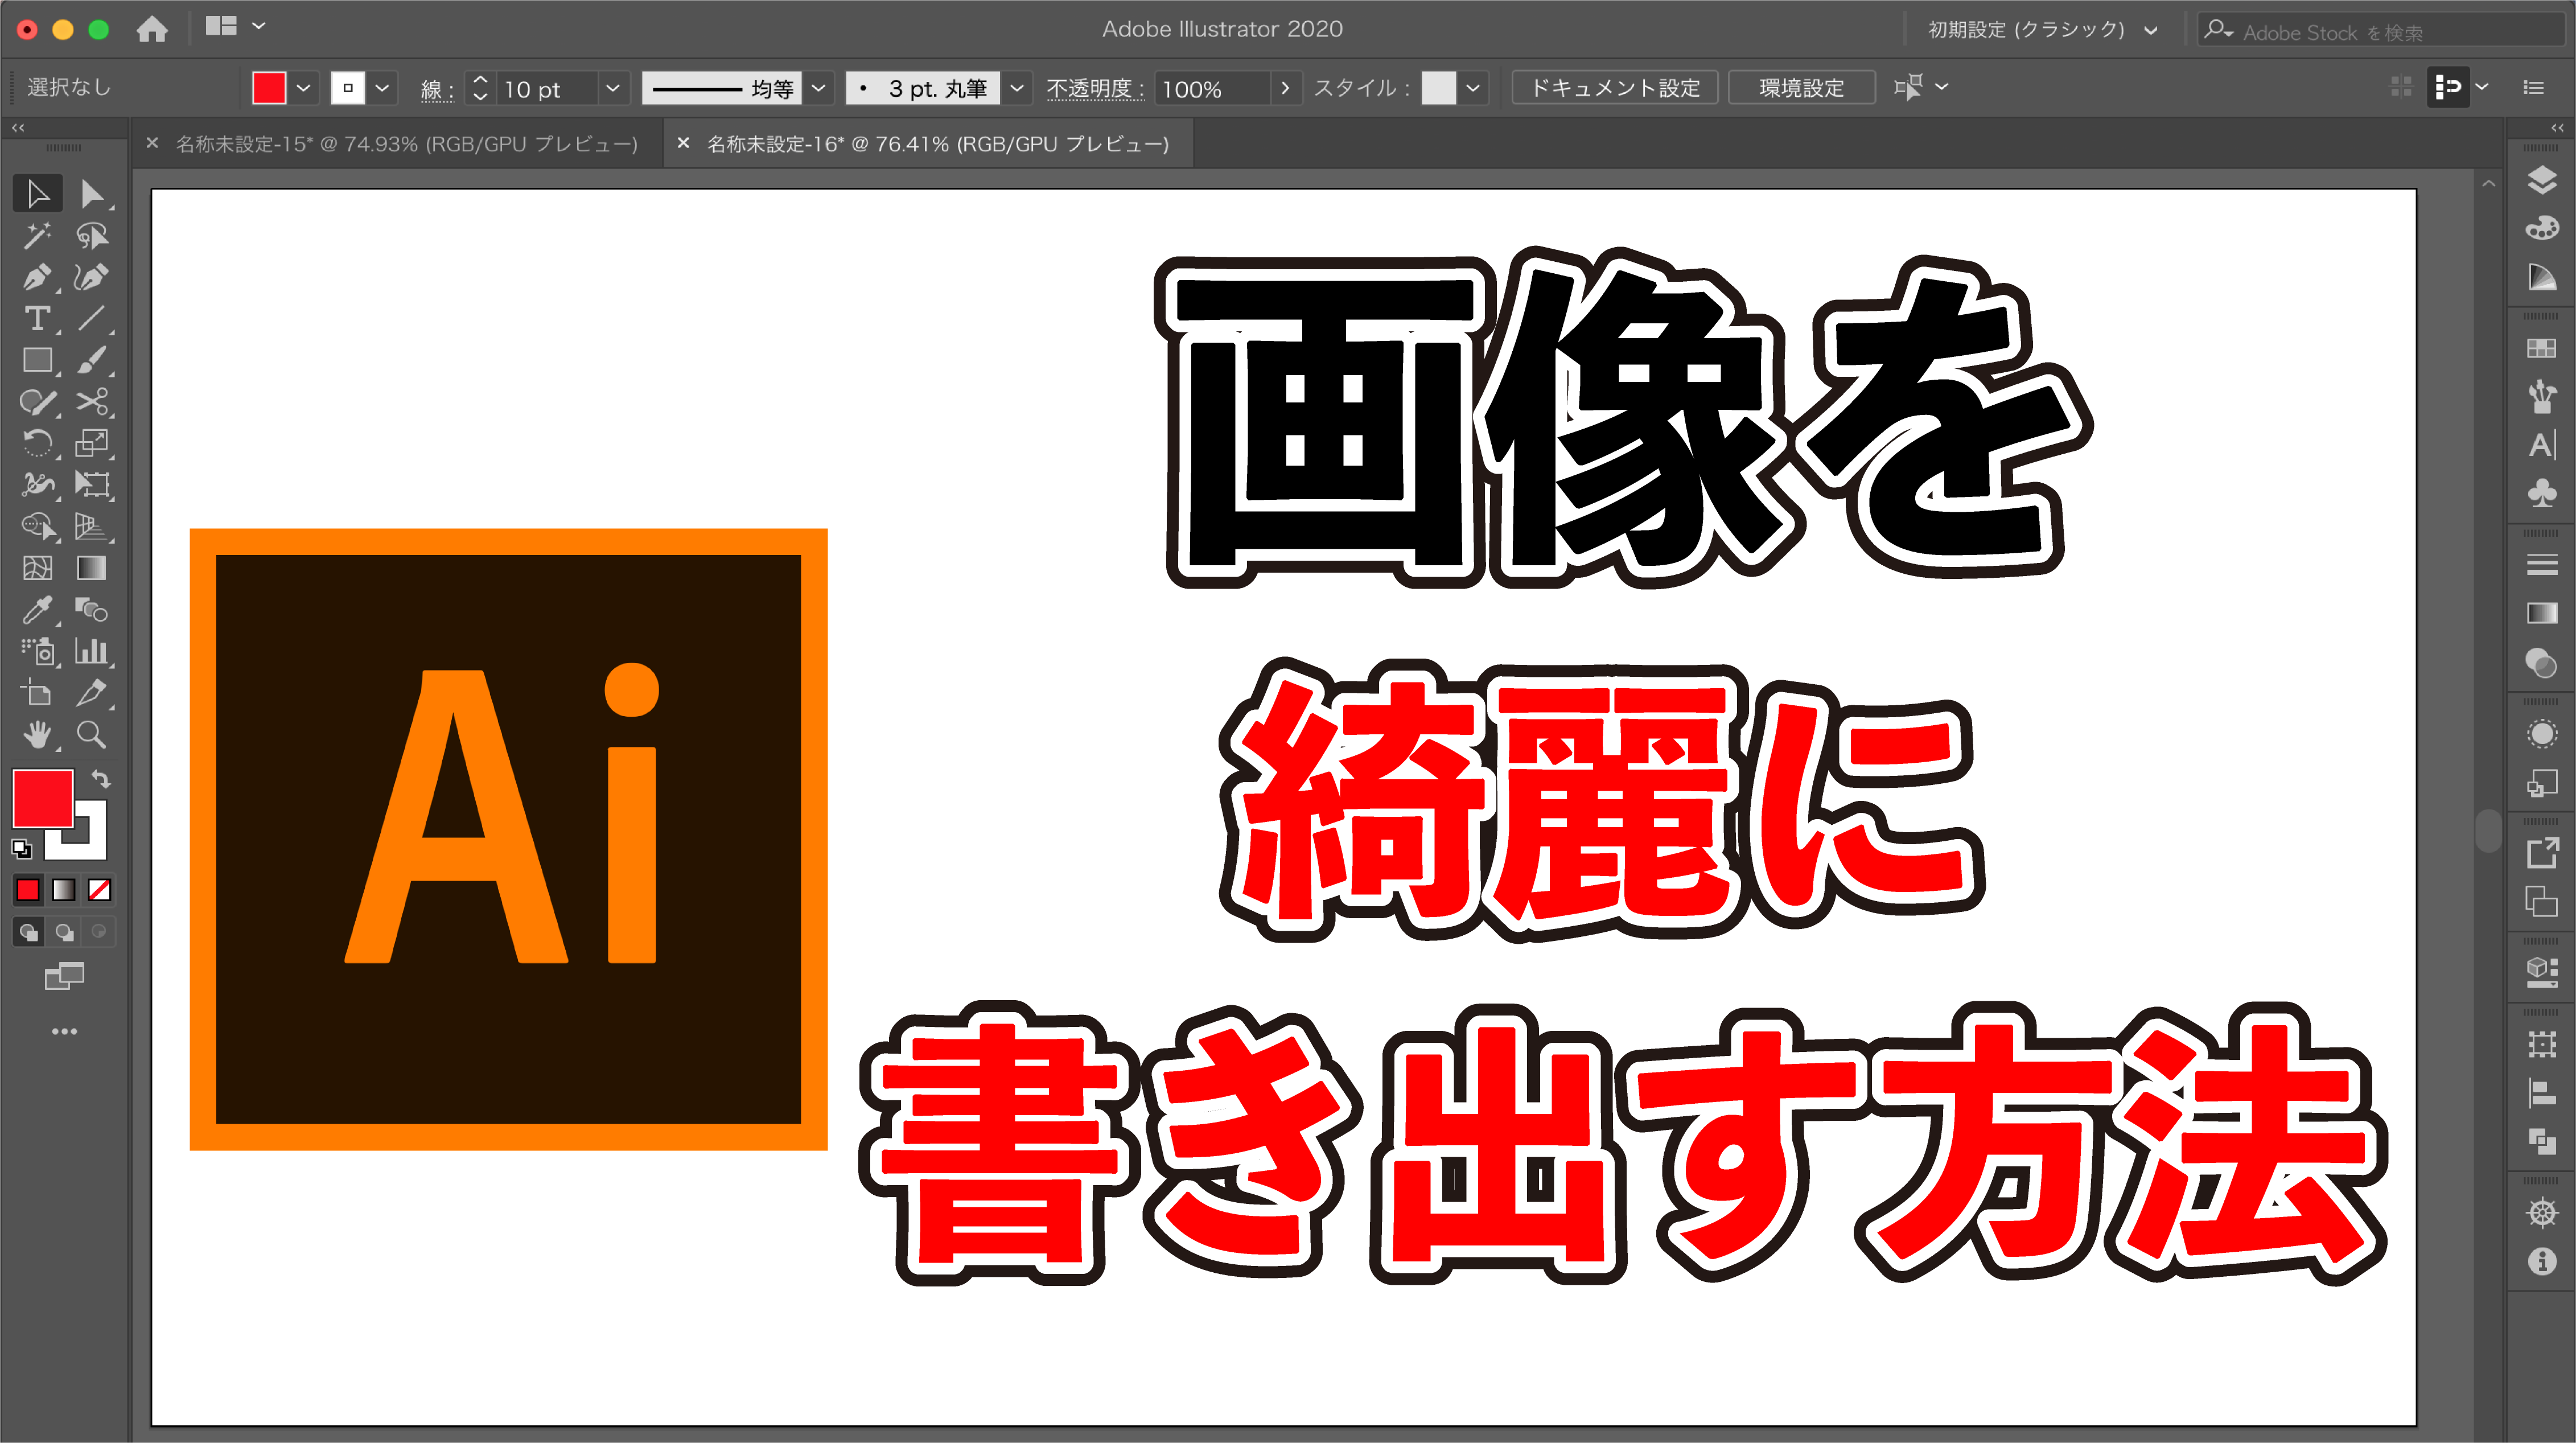Image resolution: width=2576 pixels, height=1443 pixels.
Task: Select the Selection tool arrow
Action: tap(37, 193)
